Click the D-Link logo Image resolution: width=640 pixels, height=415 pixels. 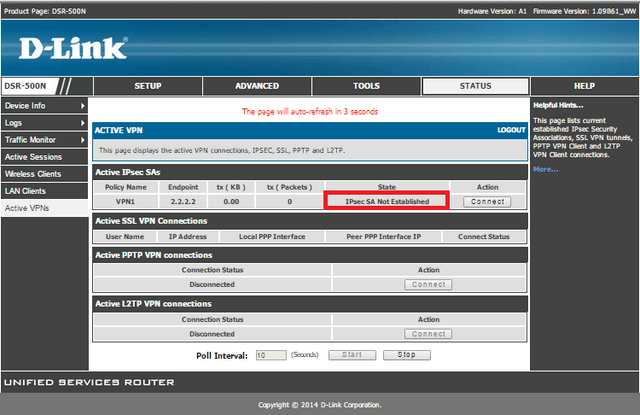tap(73, 48)
